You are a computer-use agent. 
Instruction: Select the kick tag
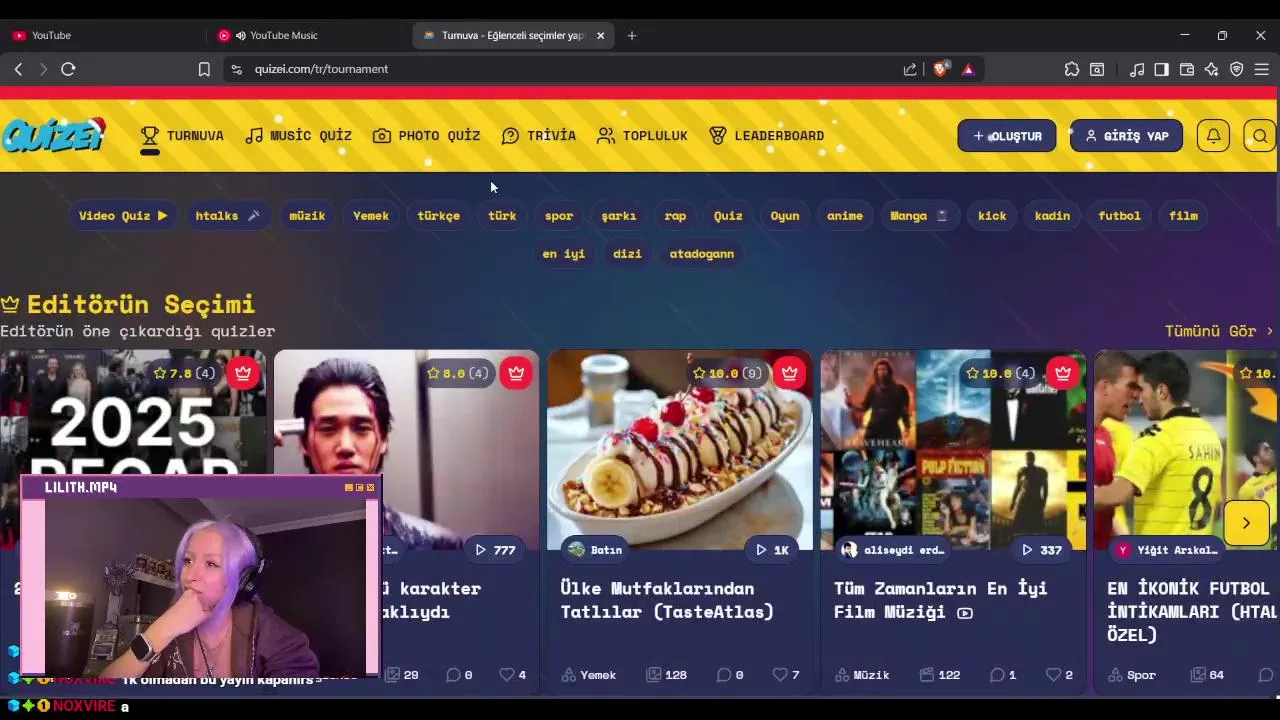point(992,216)
